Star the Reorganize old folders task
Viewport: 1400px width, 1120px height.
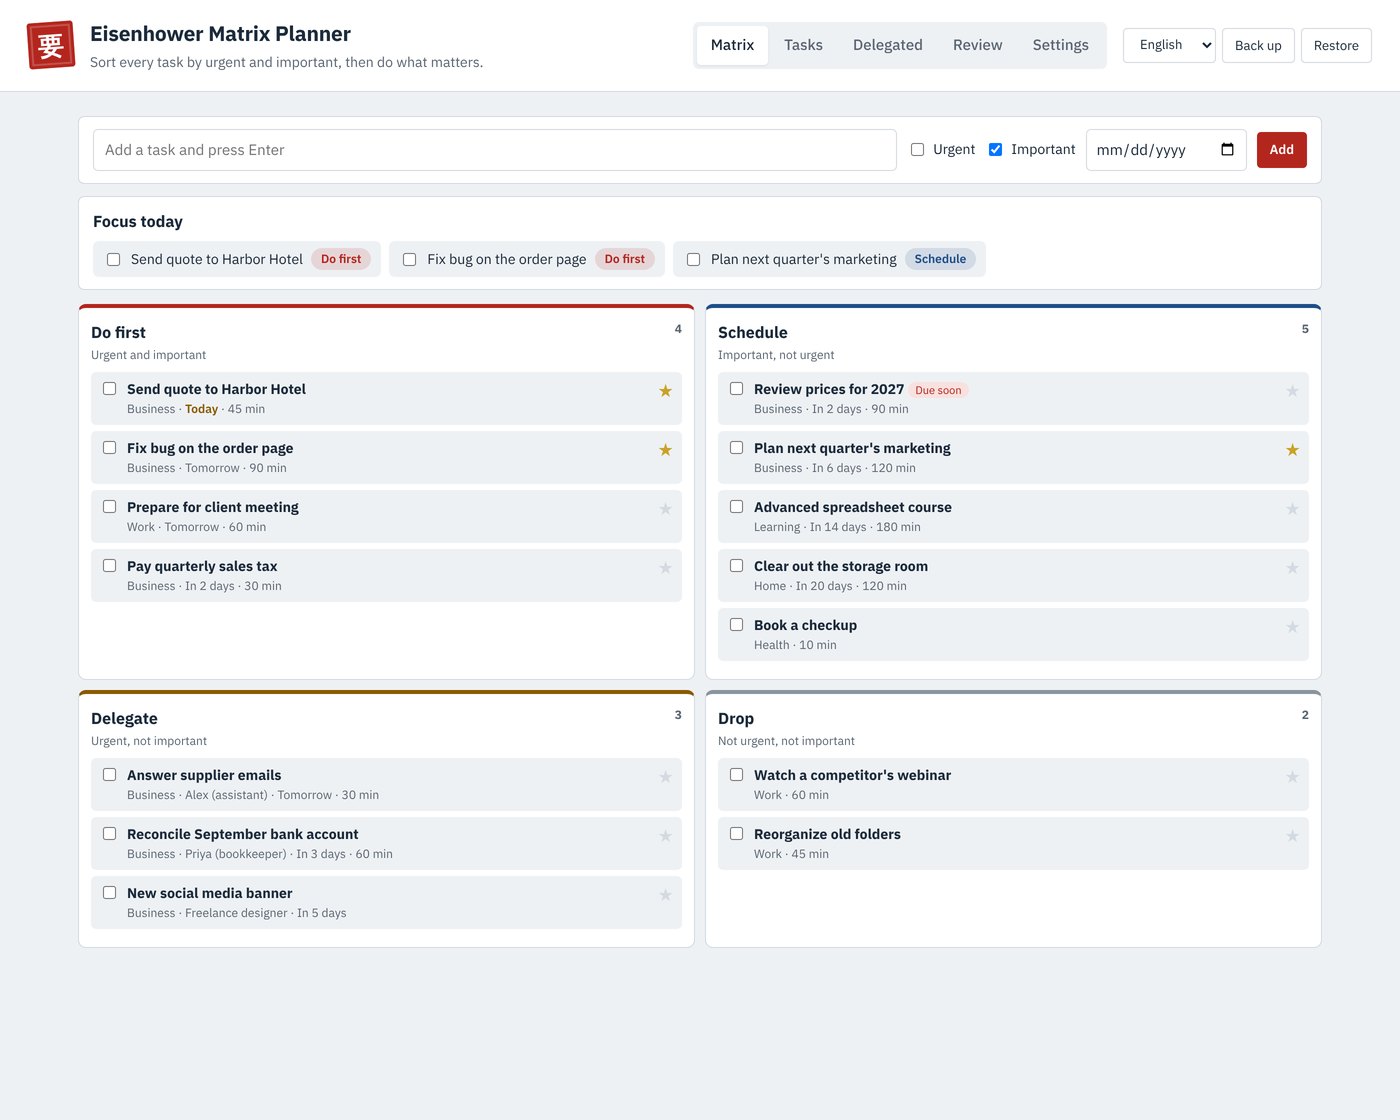pos(1292,836)
